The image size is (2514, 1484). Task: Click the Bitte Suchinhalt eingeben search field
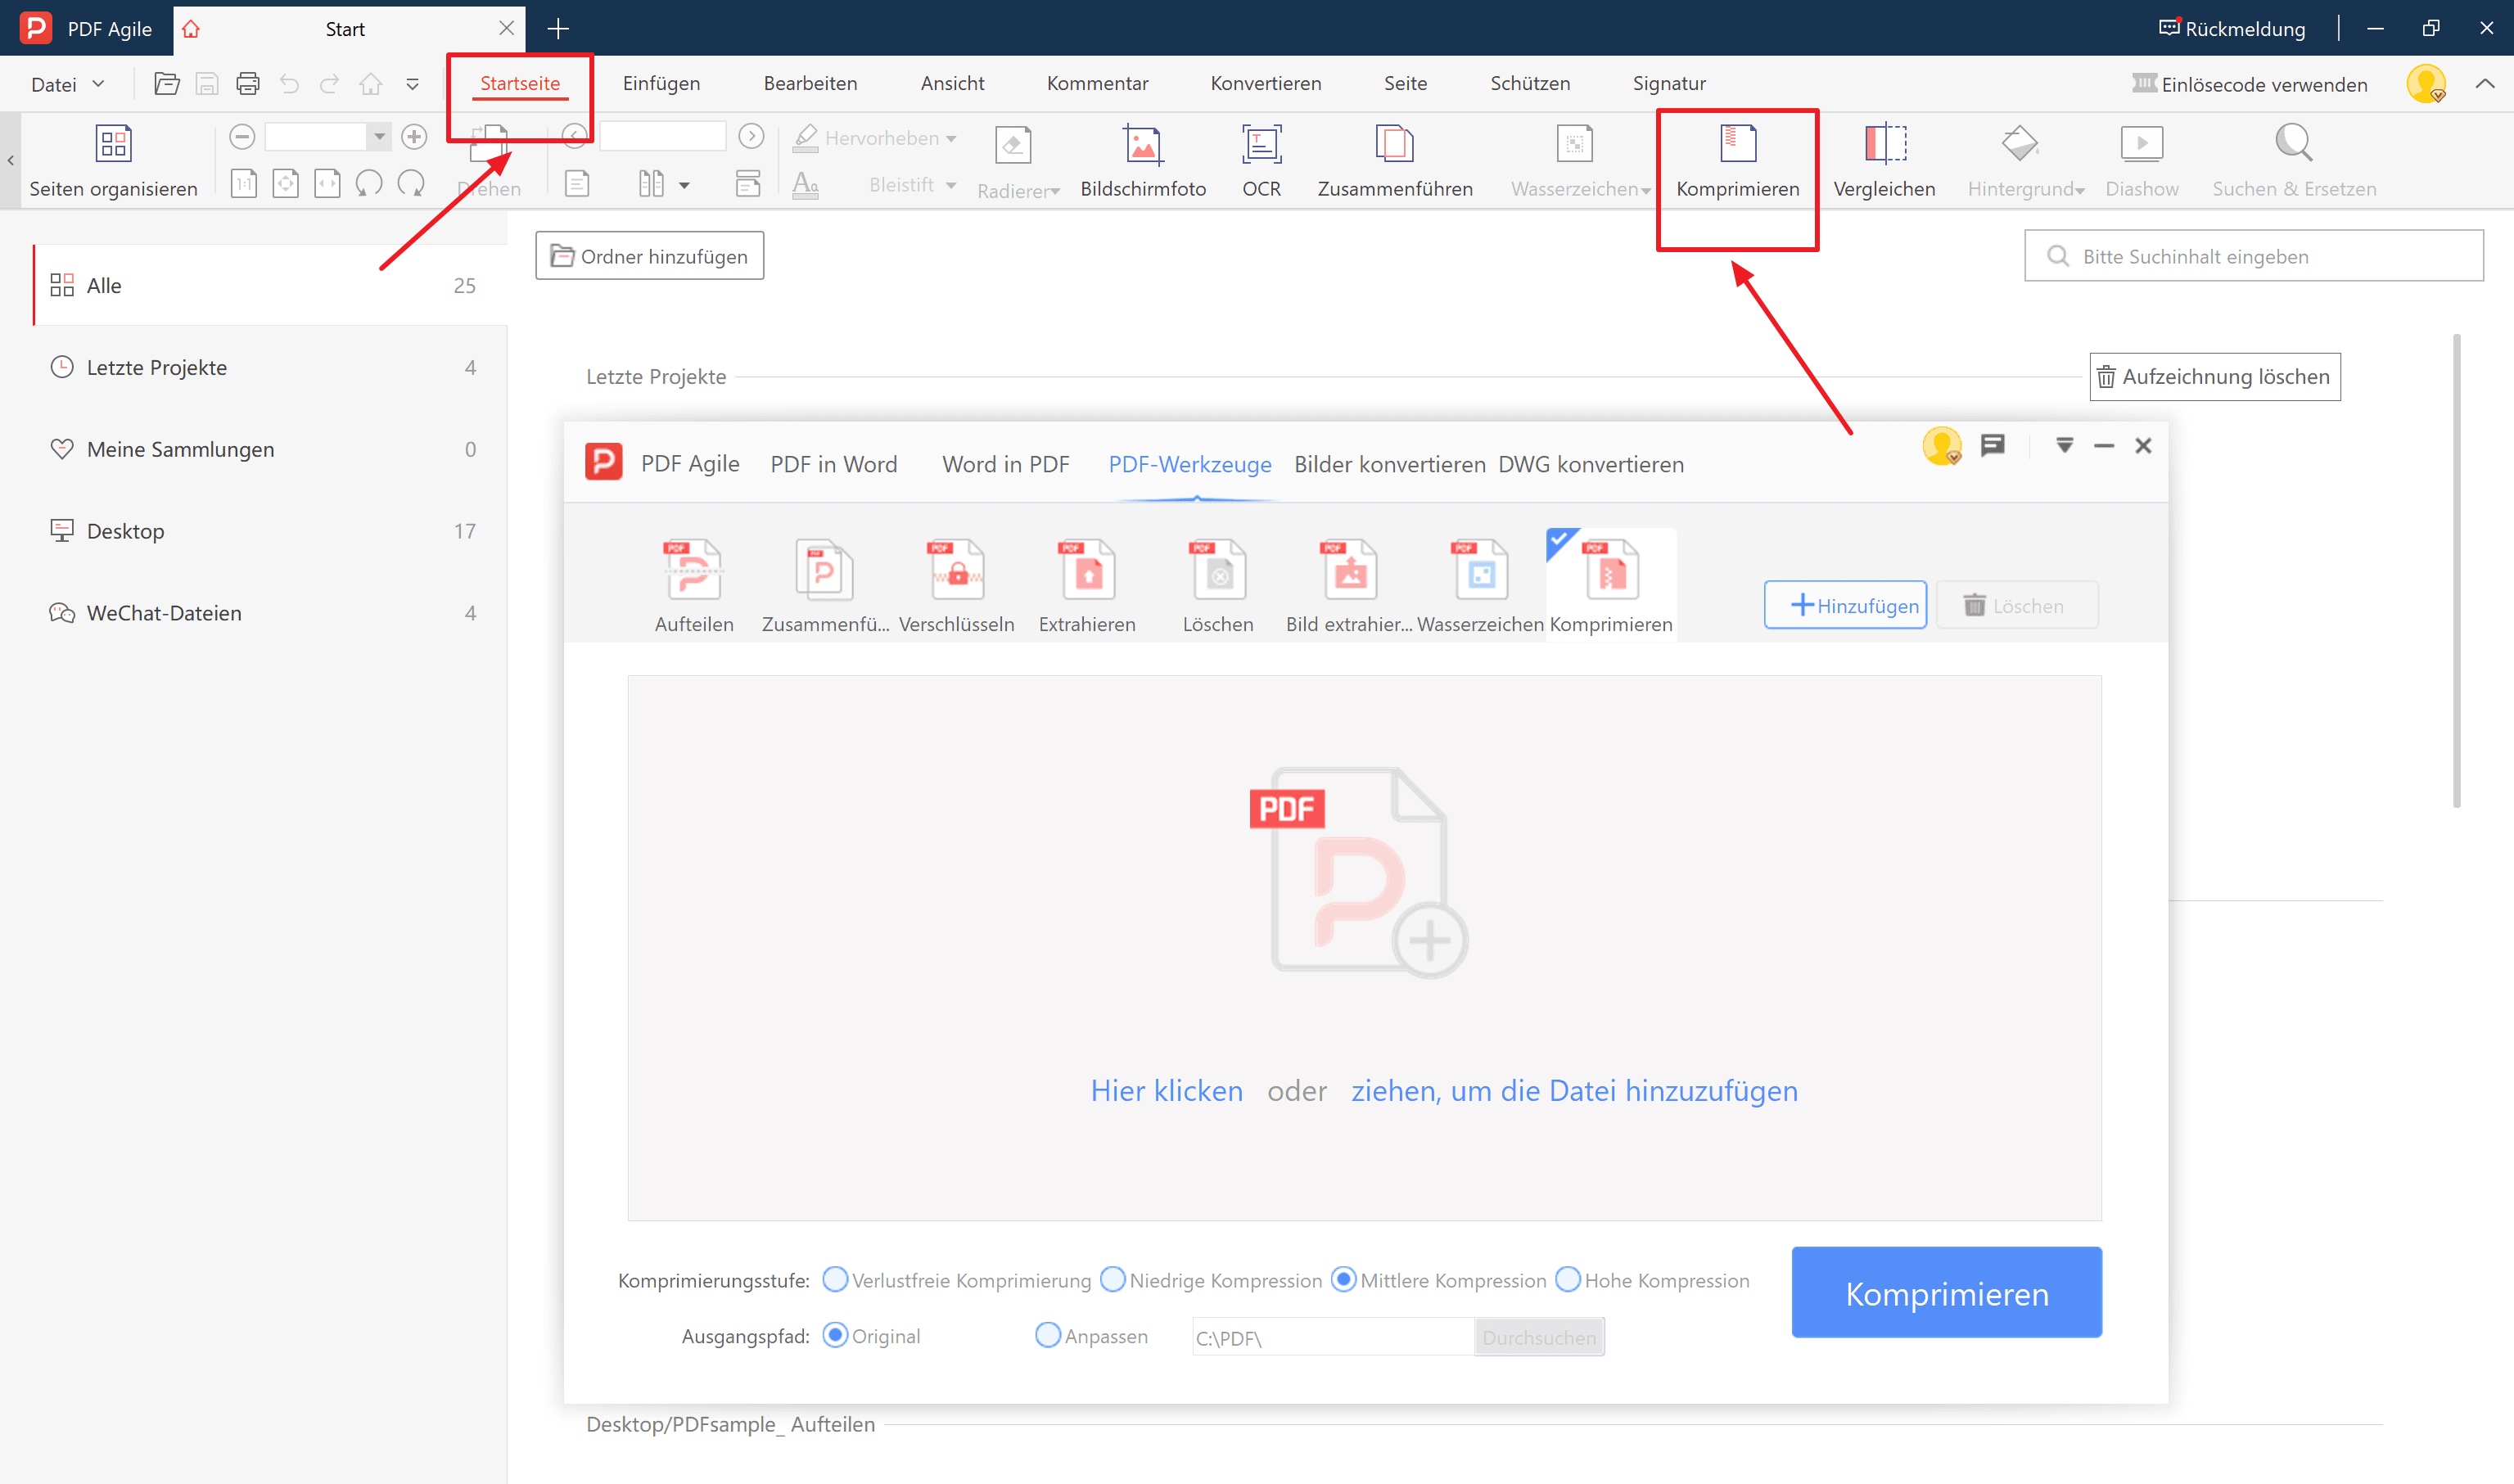(x=2254, y=256)
